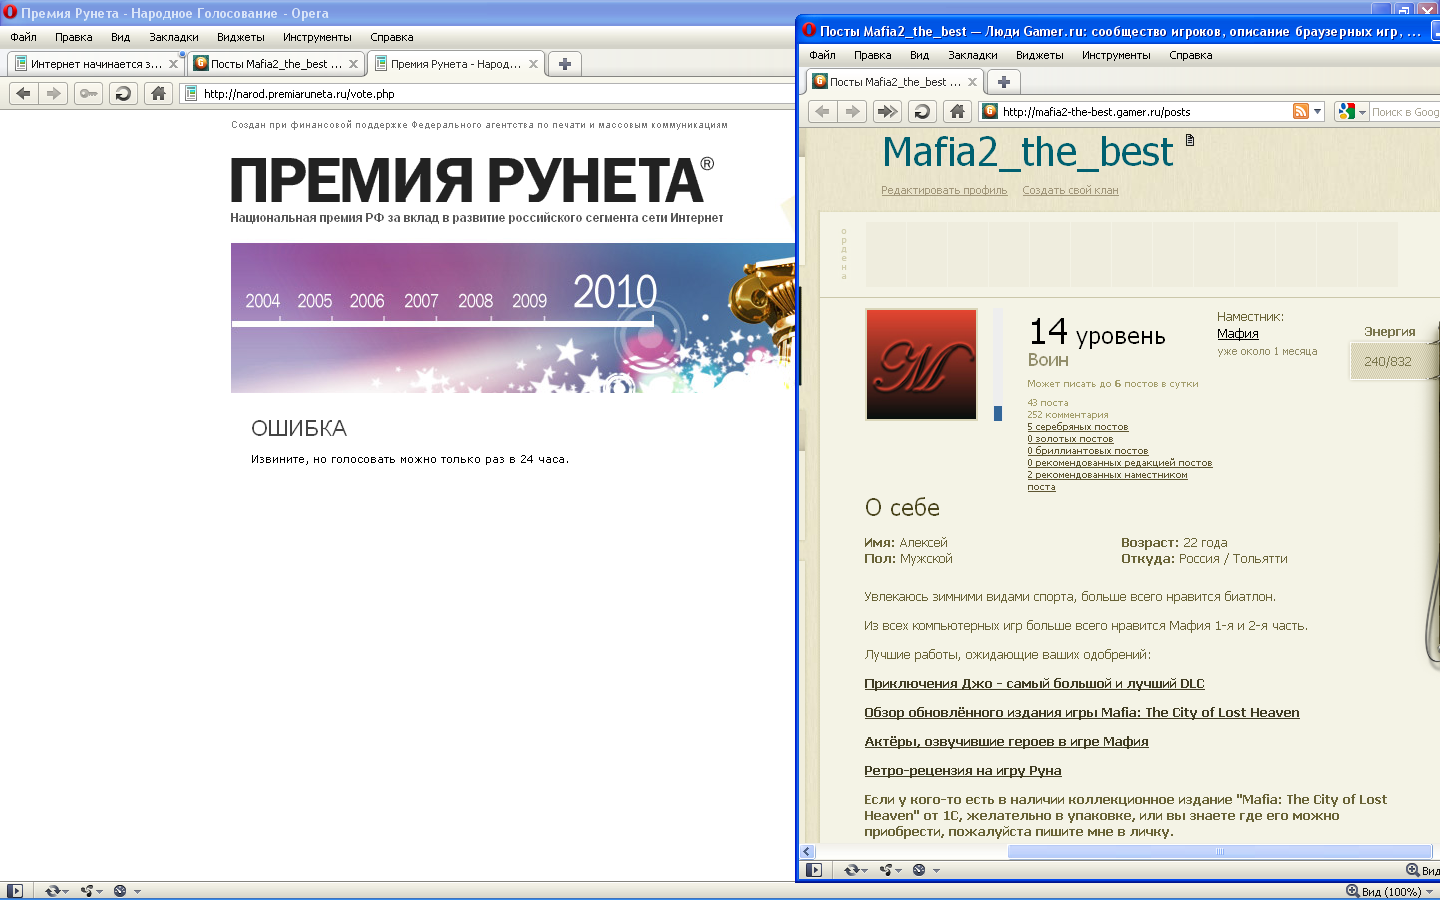Click the back arrow in Mafia2_the_best window
Image resolution: width=1440 pixels, height=900 pixels.
[823, 111]
